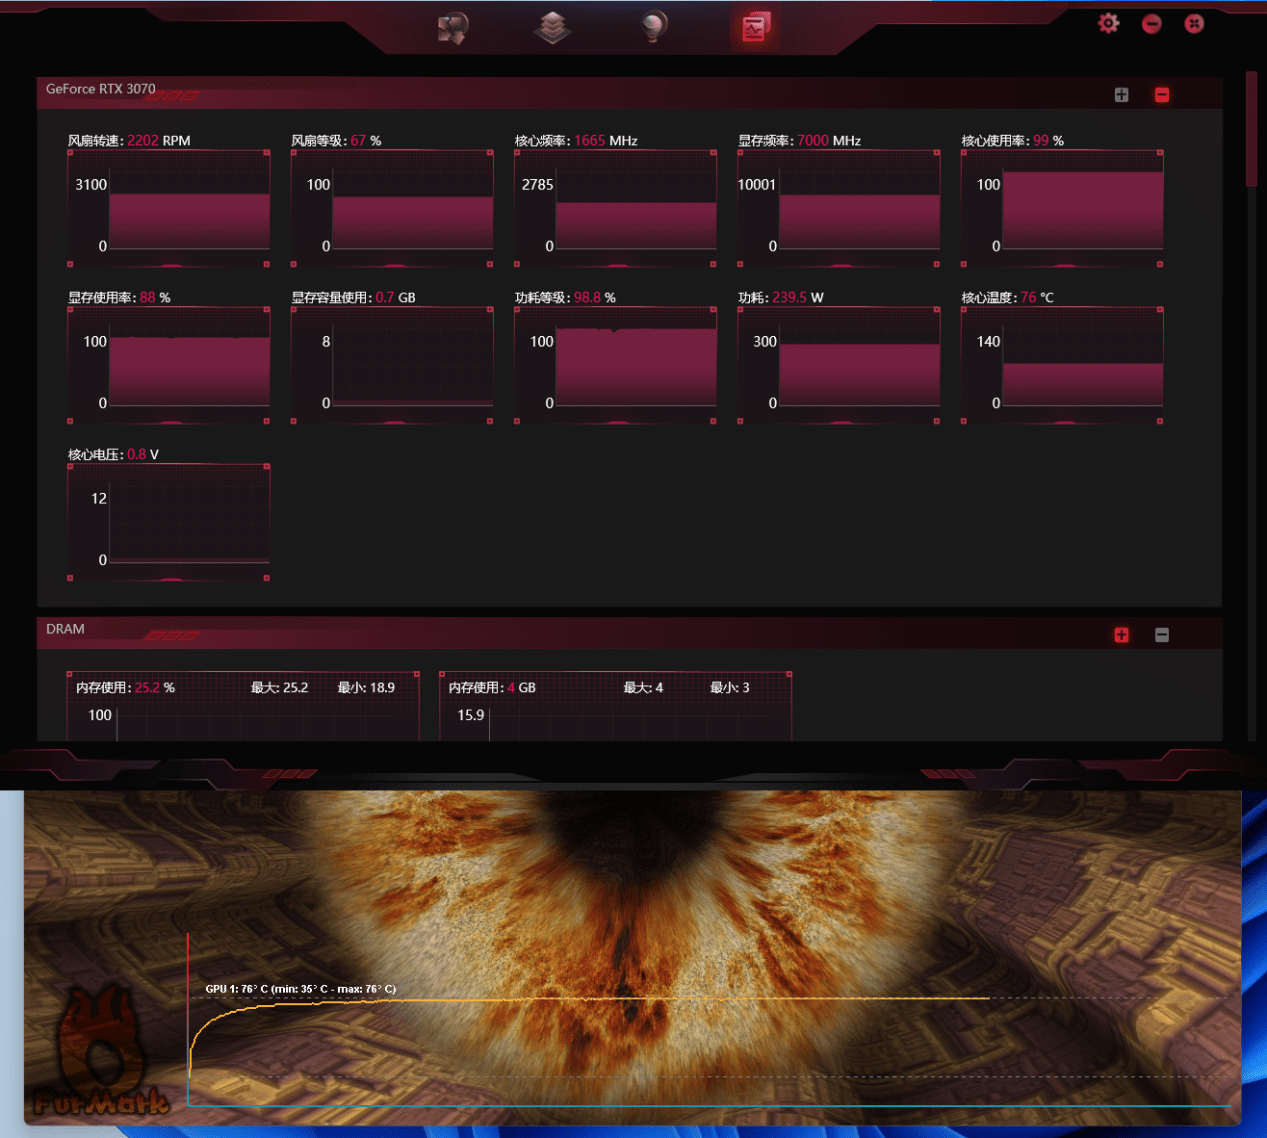Click the 显存容量使用: 0.7 GB label
Image resolution: width=1267 pixels, height=1138 pixels.
353,298
